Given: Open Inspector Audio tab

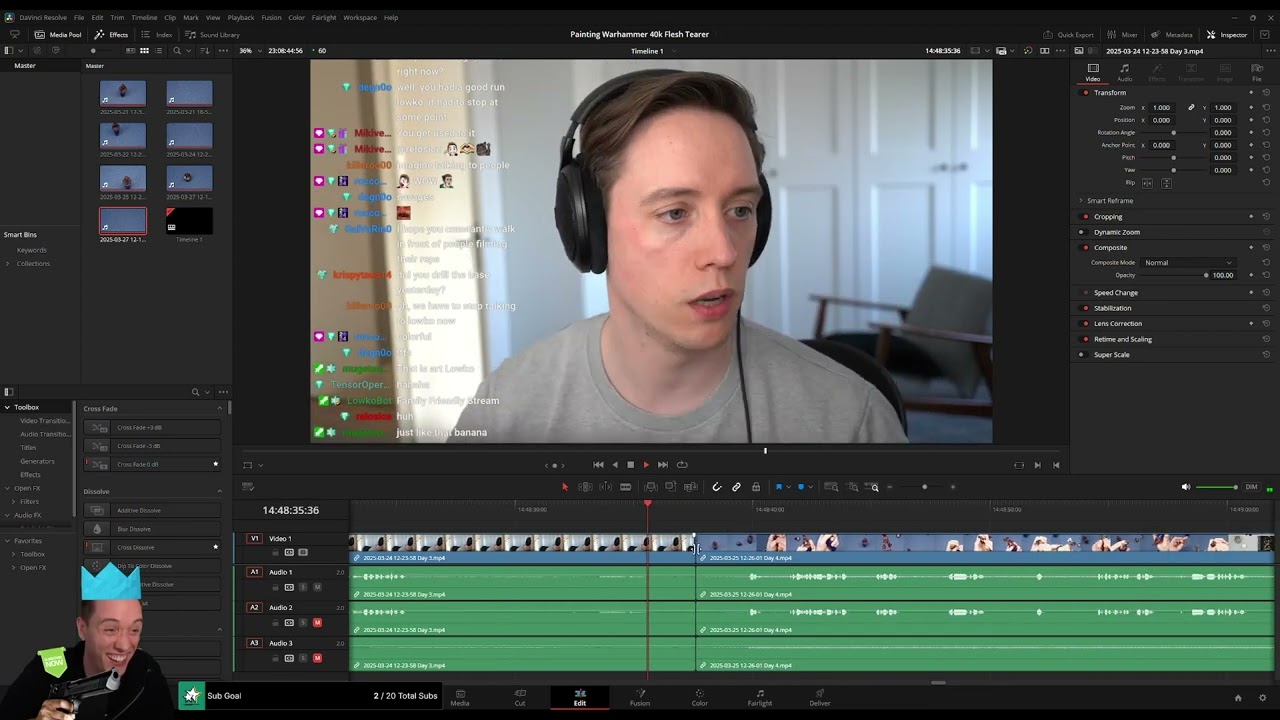Looking at the screenshot, I should [x=1125, y=72].
